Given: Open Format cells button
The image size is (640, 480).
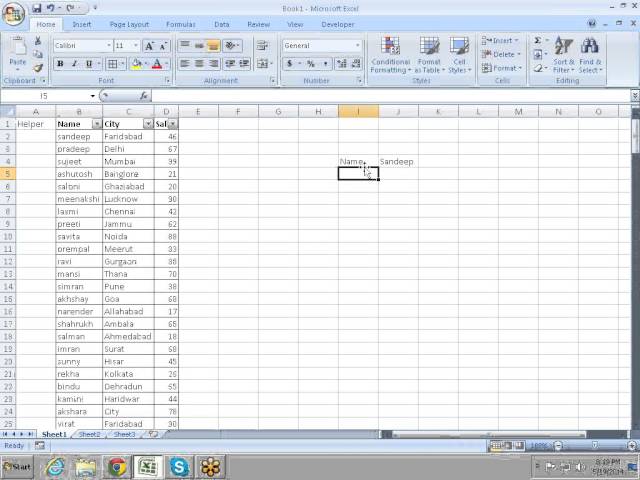Looking at the screenshot, I should tap(501, 68).
